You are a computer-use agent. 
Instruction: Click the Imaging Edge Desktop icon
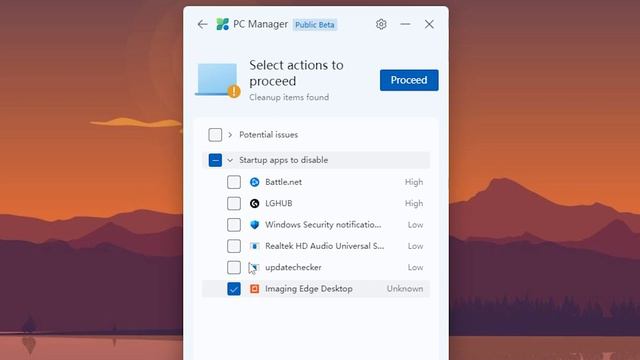point(254,289)
